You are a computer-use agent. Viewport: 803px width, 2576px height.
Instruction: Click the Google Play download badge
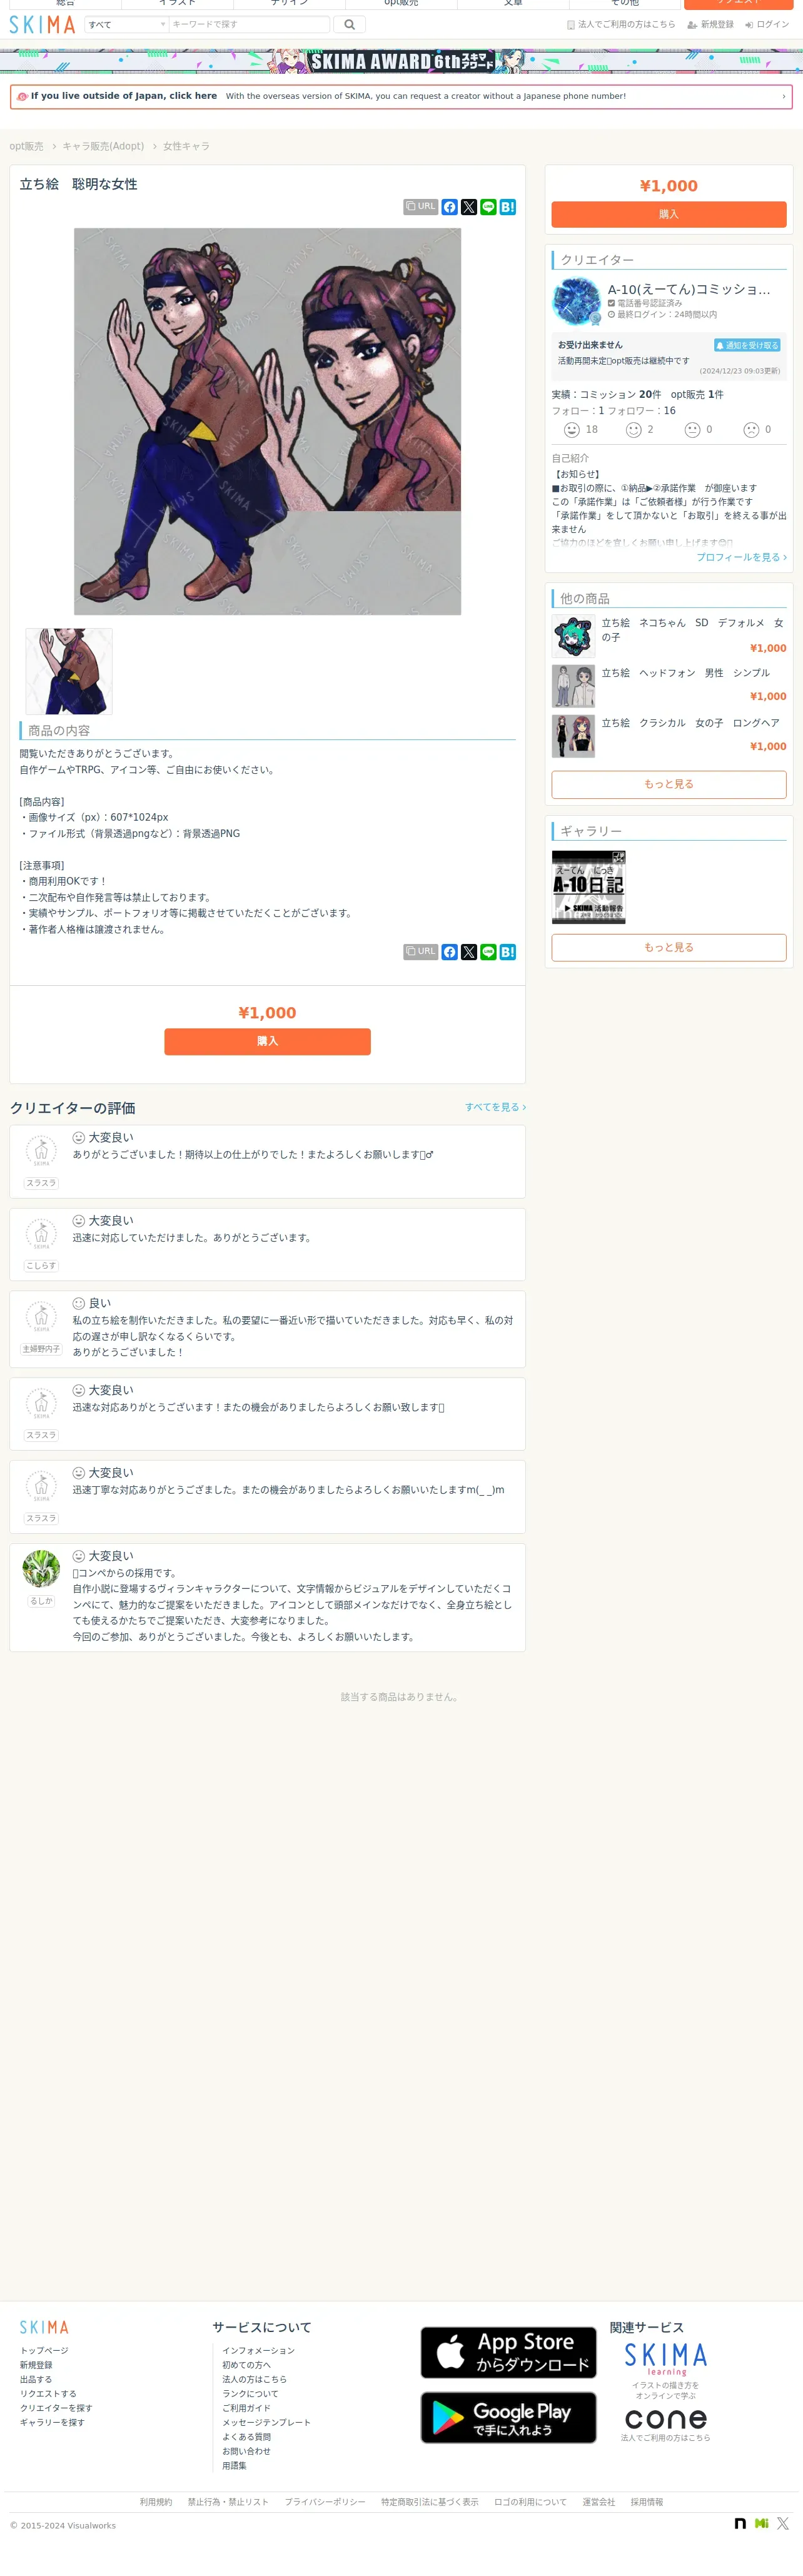point(508,2417)
